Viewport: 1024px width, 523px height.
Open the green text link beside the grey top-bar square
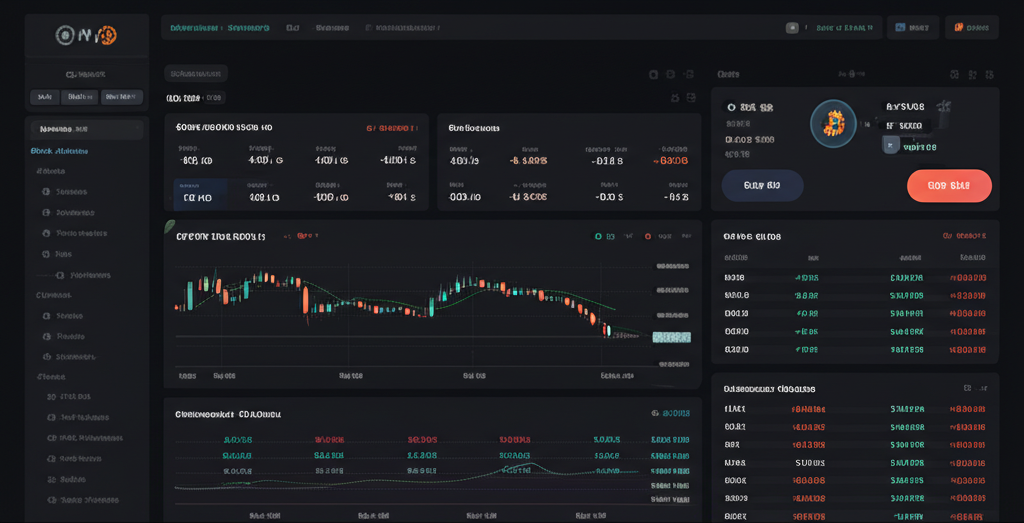coord(845,28)
